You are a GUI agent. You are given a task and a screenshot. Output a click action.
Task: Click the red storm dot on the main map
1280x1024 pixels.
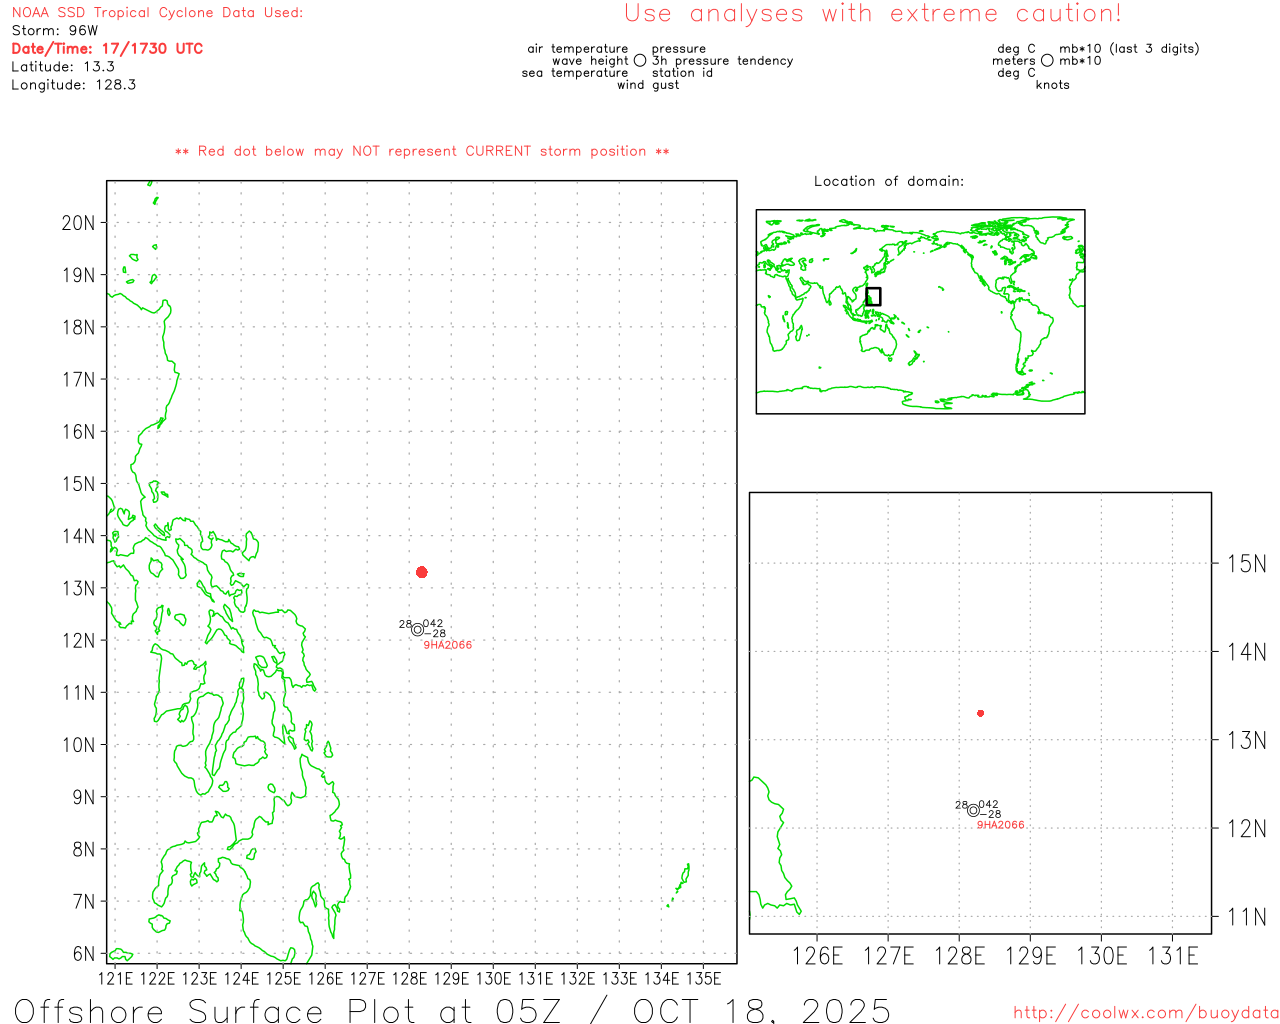point(422,572)
